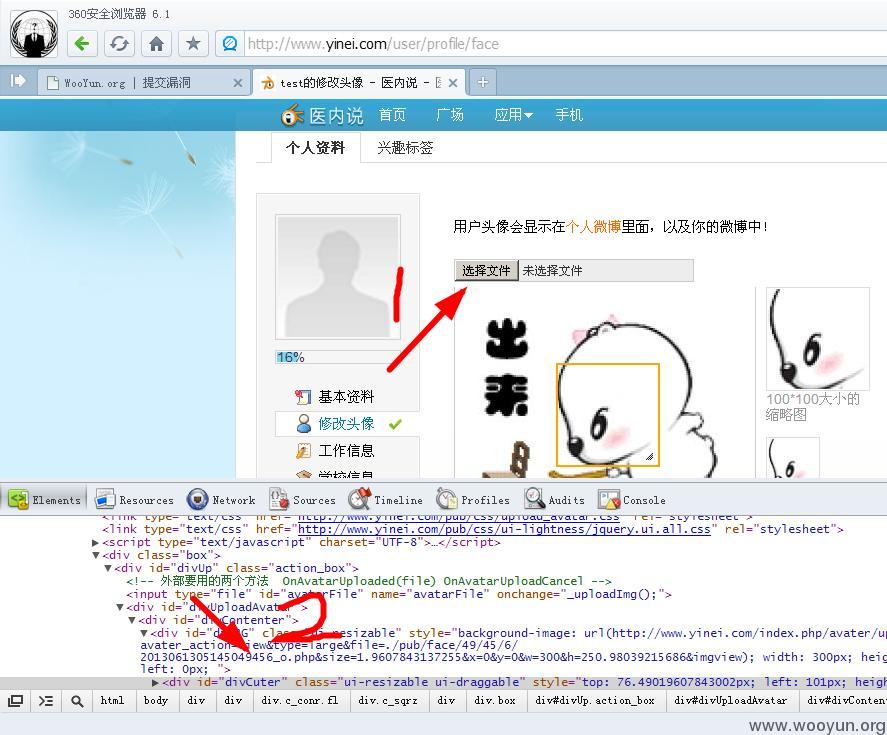Viewport: 887px width, 735px height.
Task: Open a new tab with the plus button
Action: coord(482,82)
